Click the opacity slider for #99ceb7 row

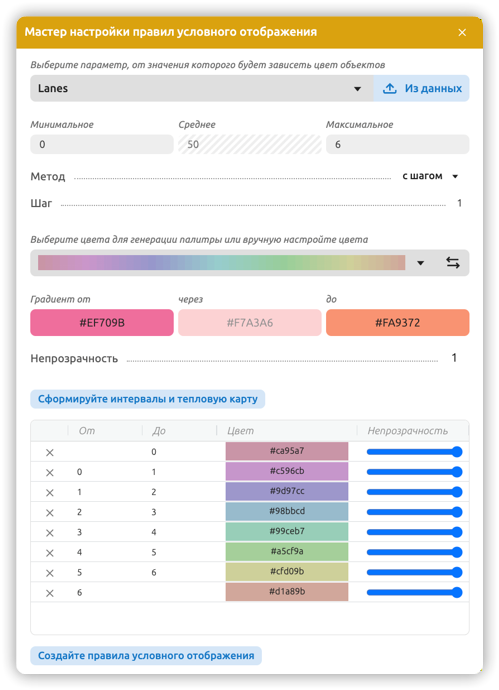414,532
